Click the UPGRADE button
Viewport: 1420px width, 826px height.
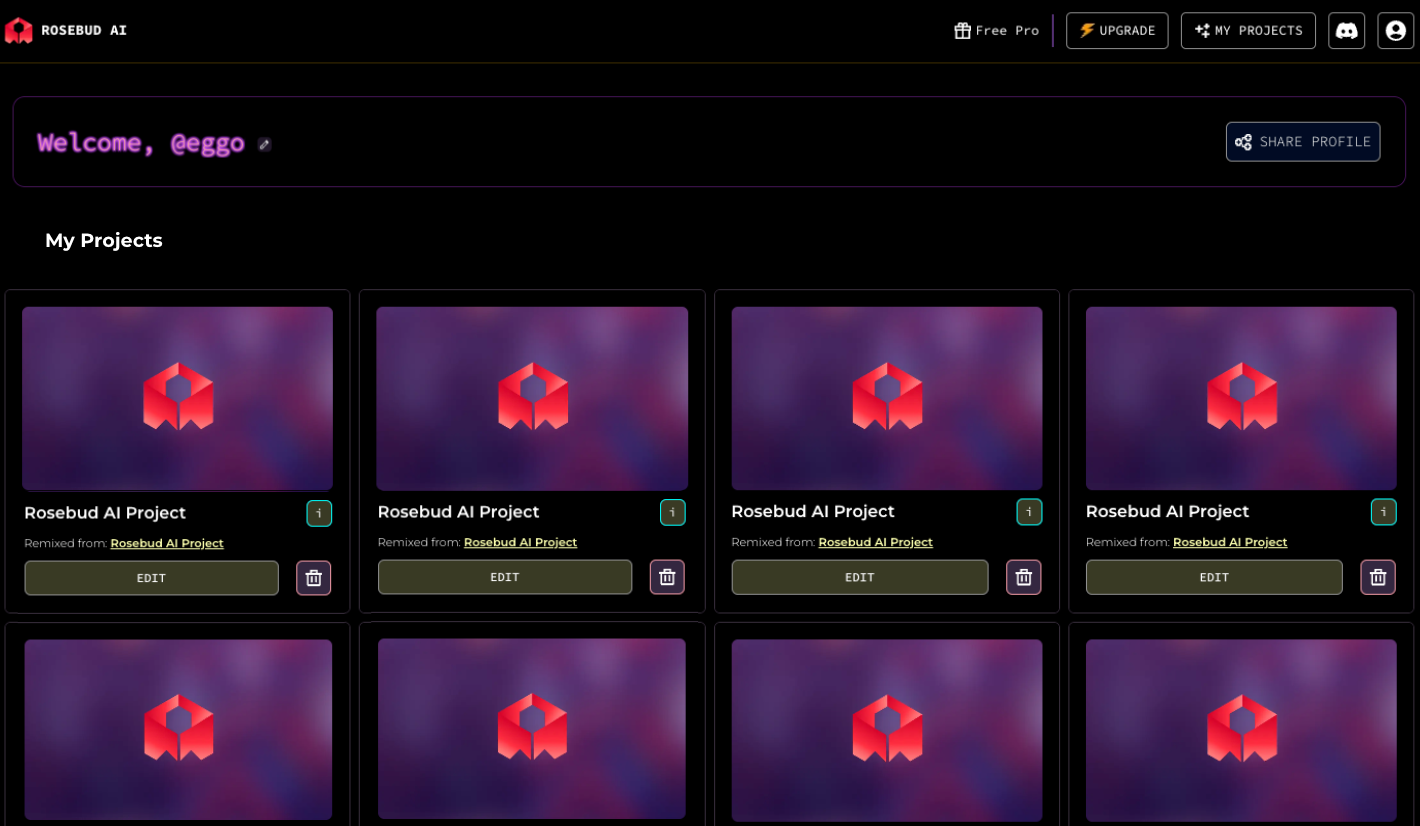(x=1117, y=30)
